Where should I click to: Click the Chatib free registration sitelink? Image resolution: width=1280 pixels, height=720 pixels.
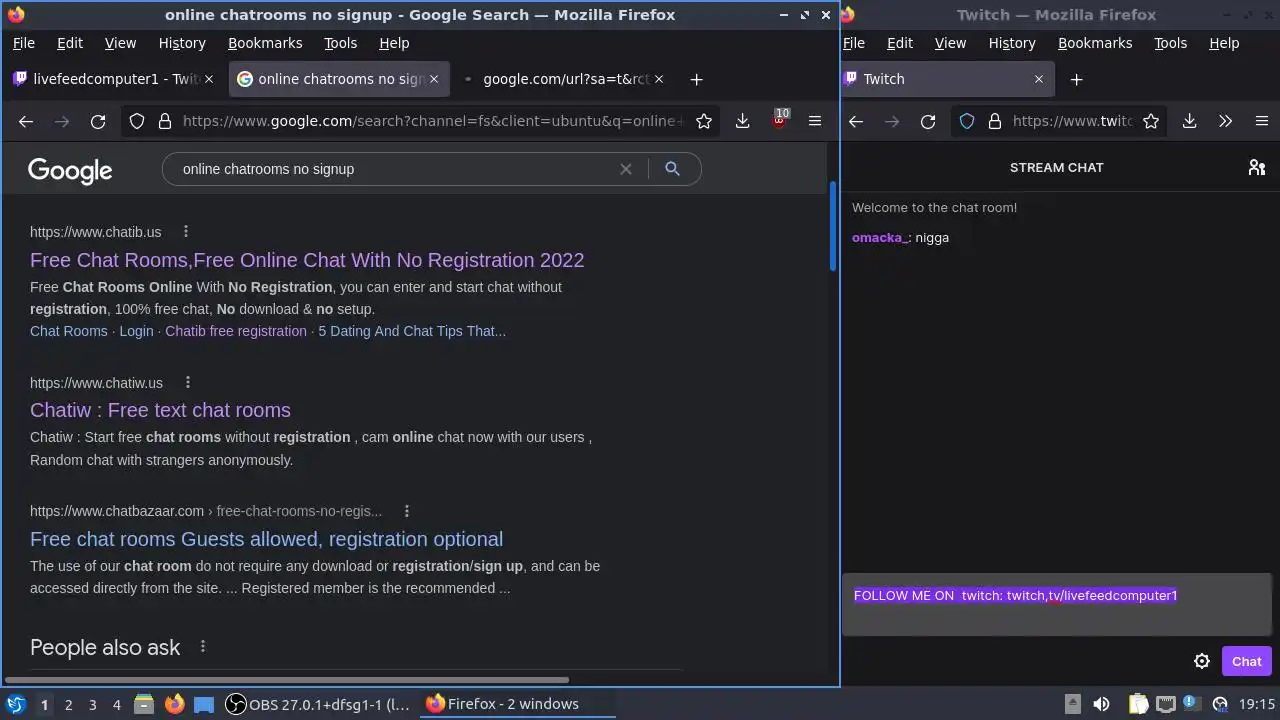[x=236, y=331]
